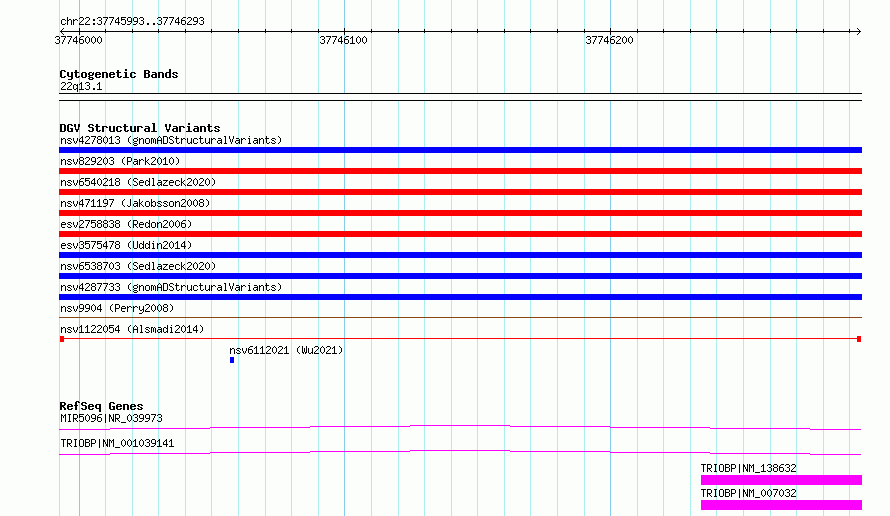Click the right arrow at ruler end
Screen dimensions: 890x516
tap(858, 31)
